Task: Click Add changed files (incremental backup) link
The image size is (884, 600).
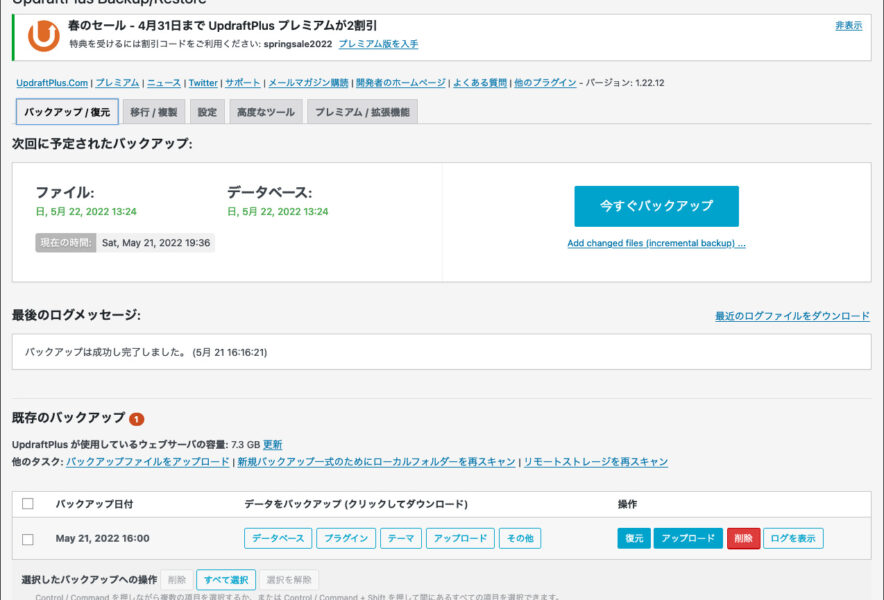Action: click(656, 243)
